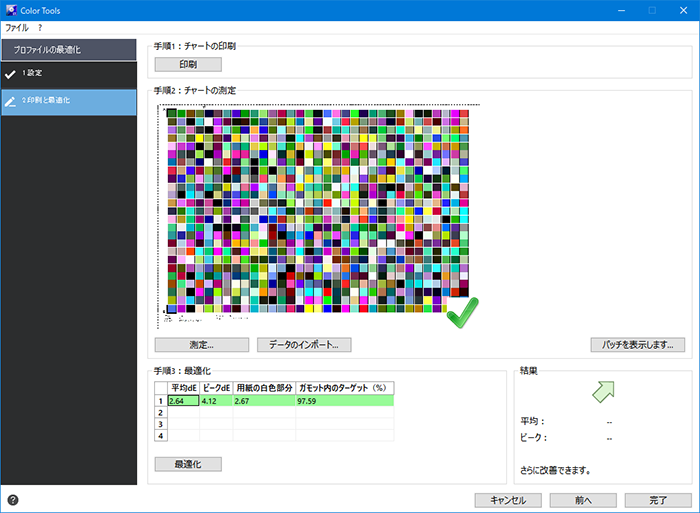Click the パッチを表示します... button
This screenshot has width=700, height=513.
(x=638, y=345)
